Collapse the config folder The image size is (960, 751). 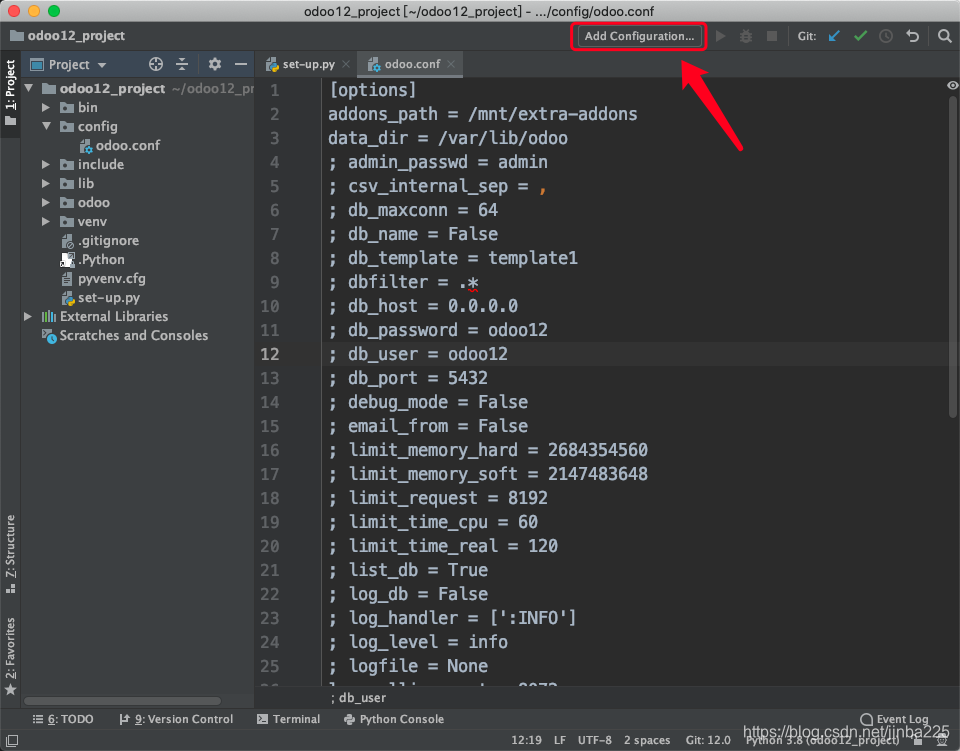(46, 126)
